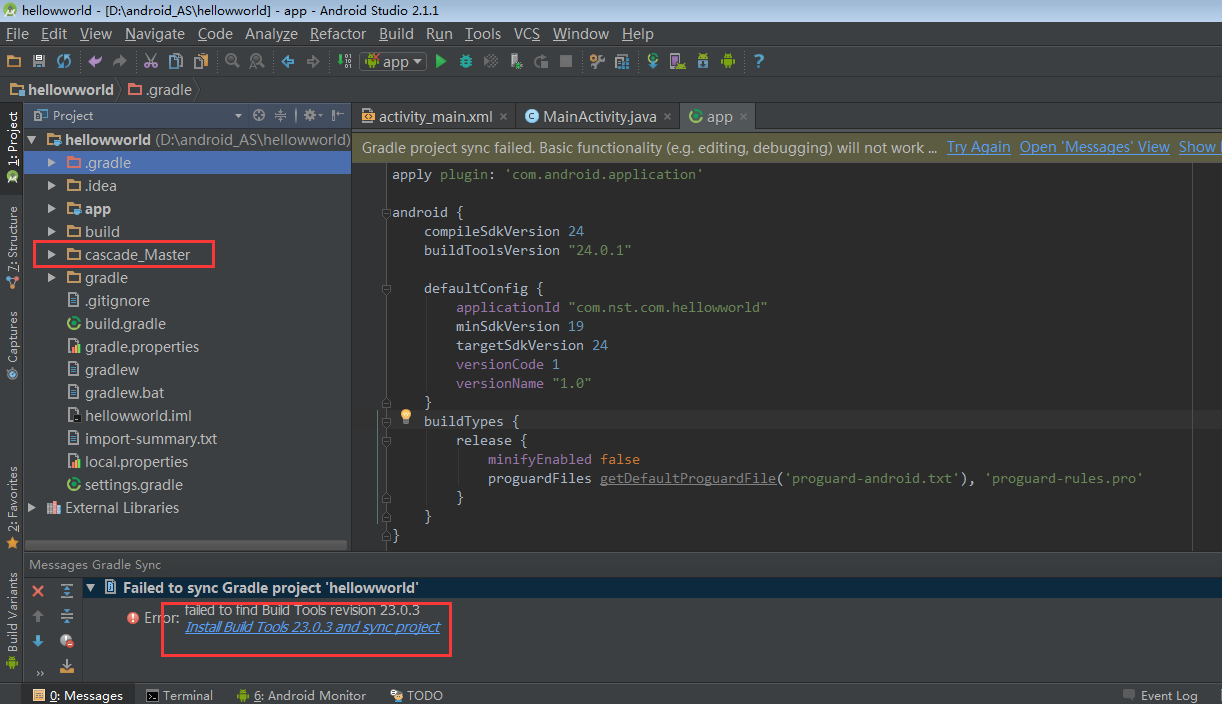
Task: Run the app with the green play button
Action: coord(441,62)
